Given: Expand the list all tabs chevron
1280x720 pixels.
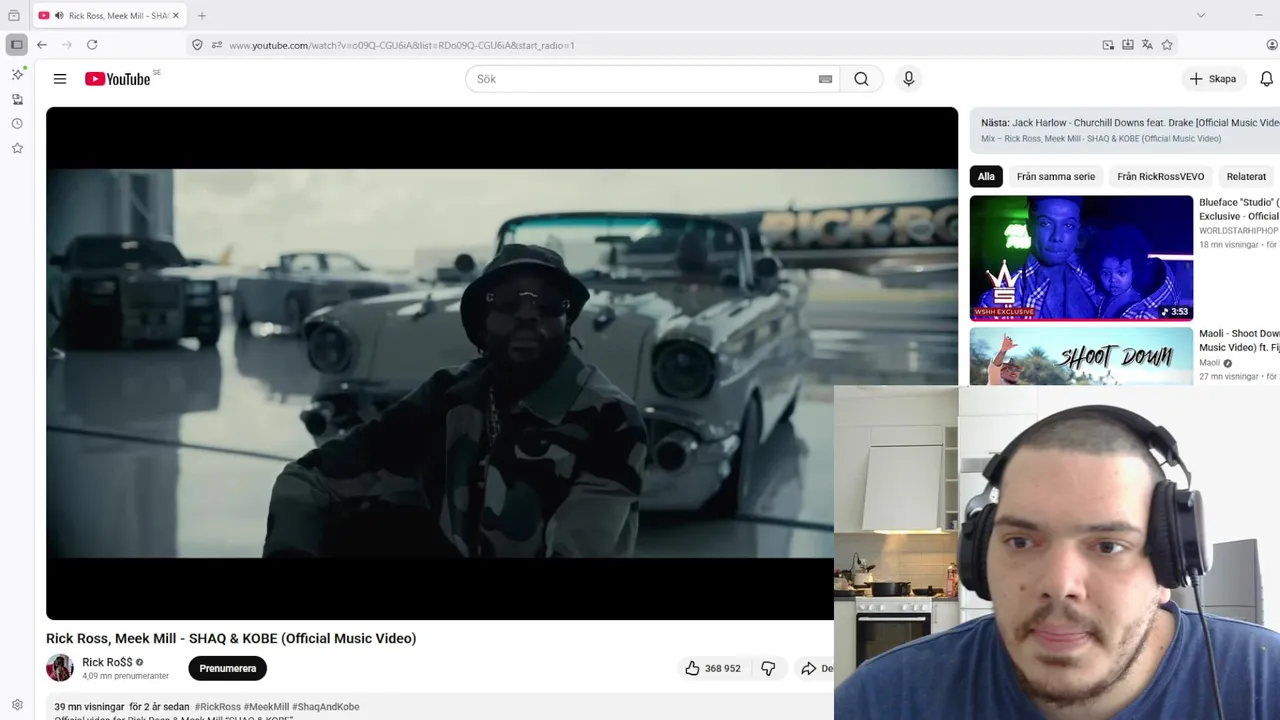Looking at the screenshot, I should [1201, 15].
